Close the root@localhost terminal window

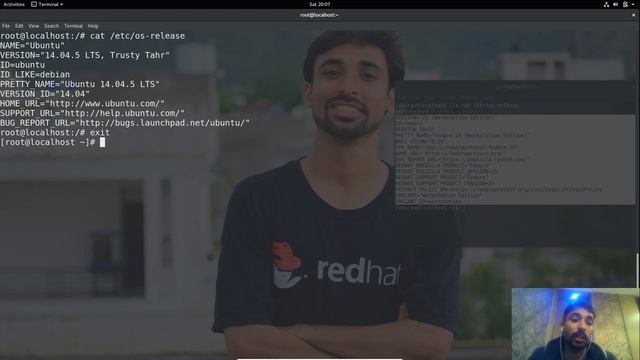pyautogui.click(x=633, y=15)
